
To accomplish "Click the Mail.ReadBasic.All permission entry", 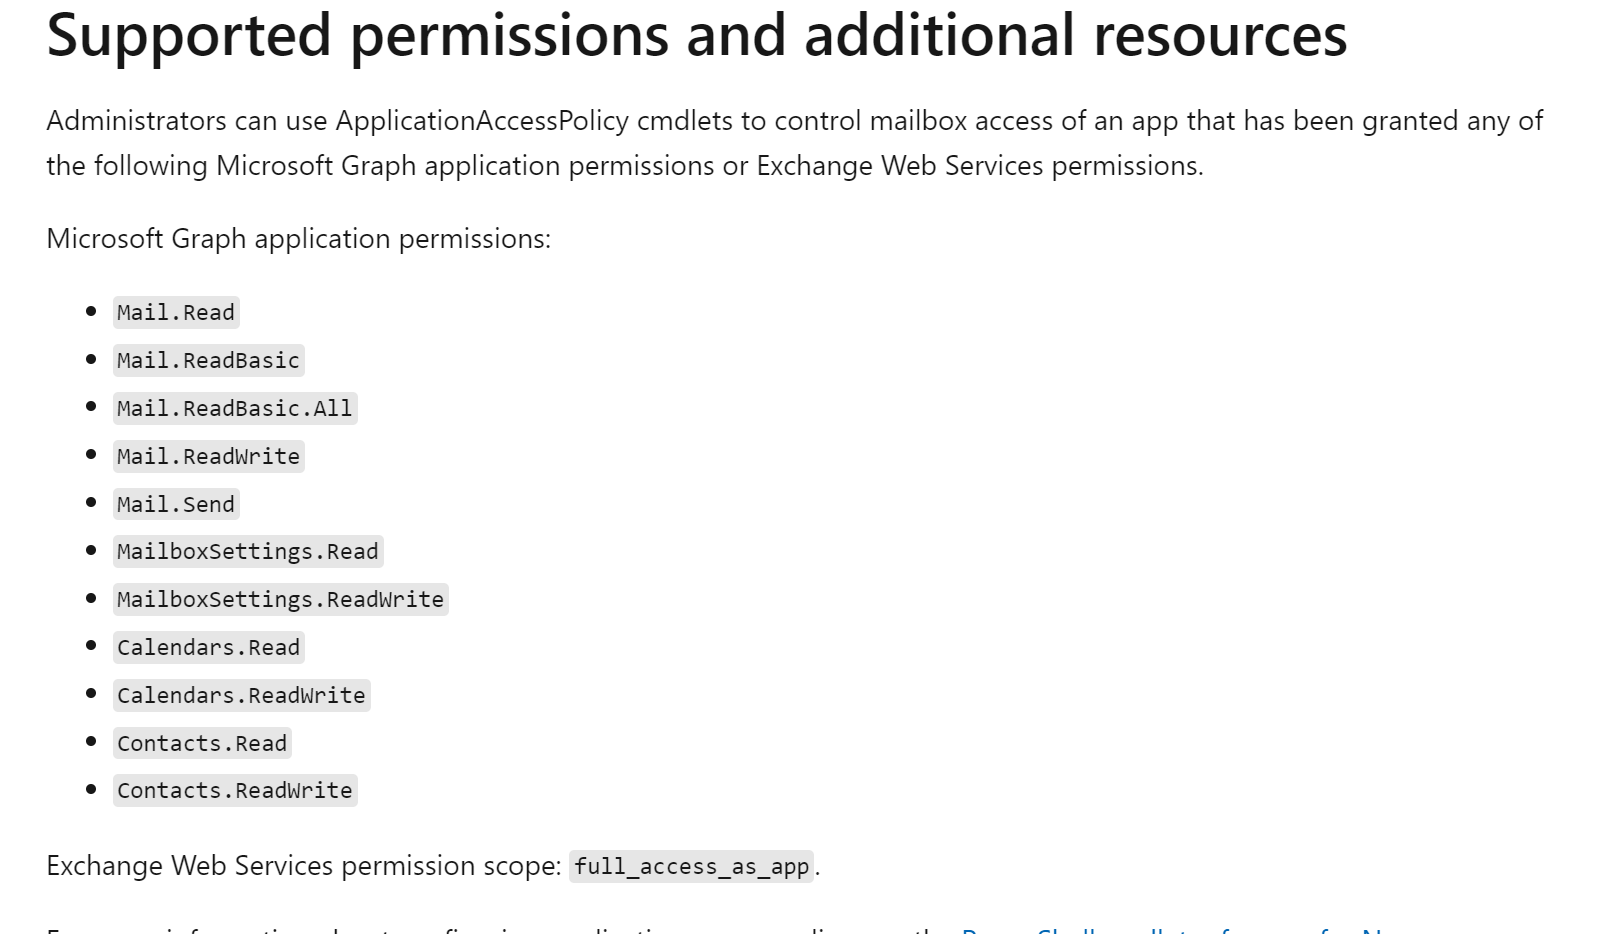I will 235,409.
